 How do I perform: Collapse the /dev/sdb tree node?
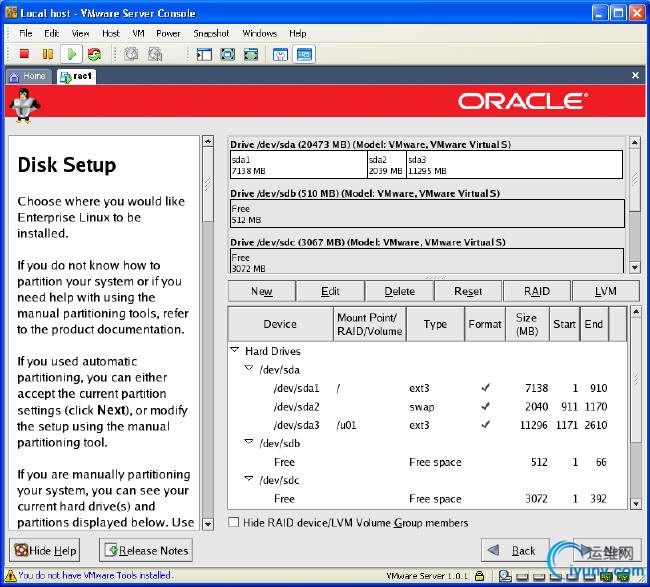click(x=249, y=443)
